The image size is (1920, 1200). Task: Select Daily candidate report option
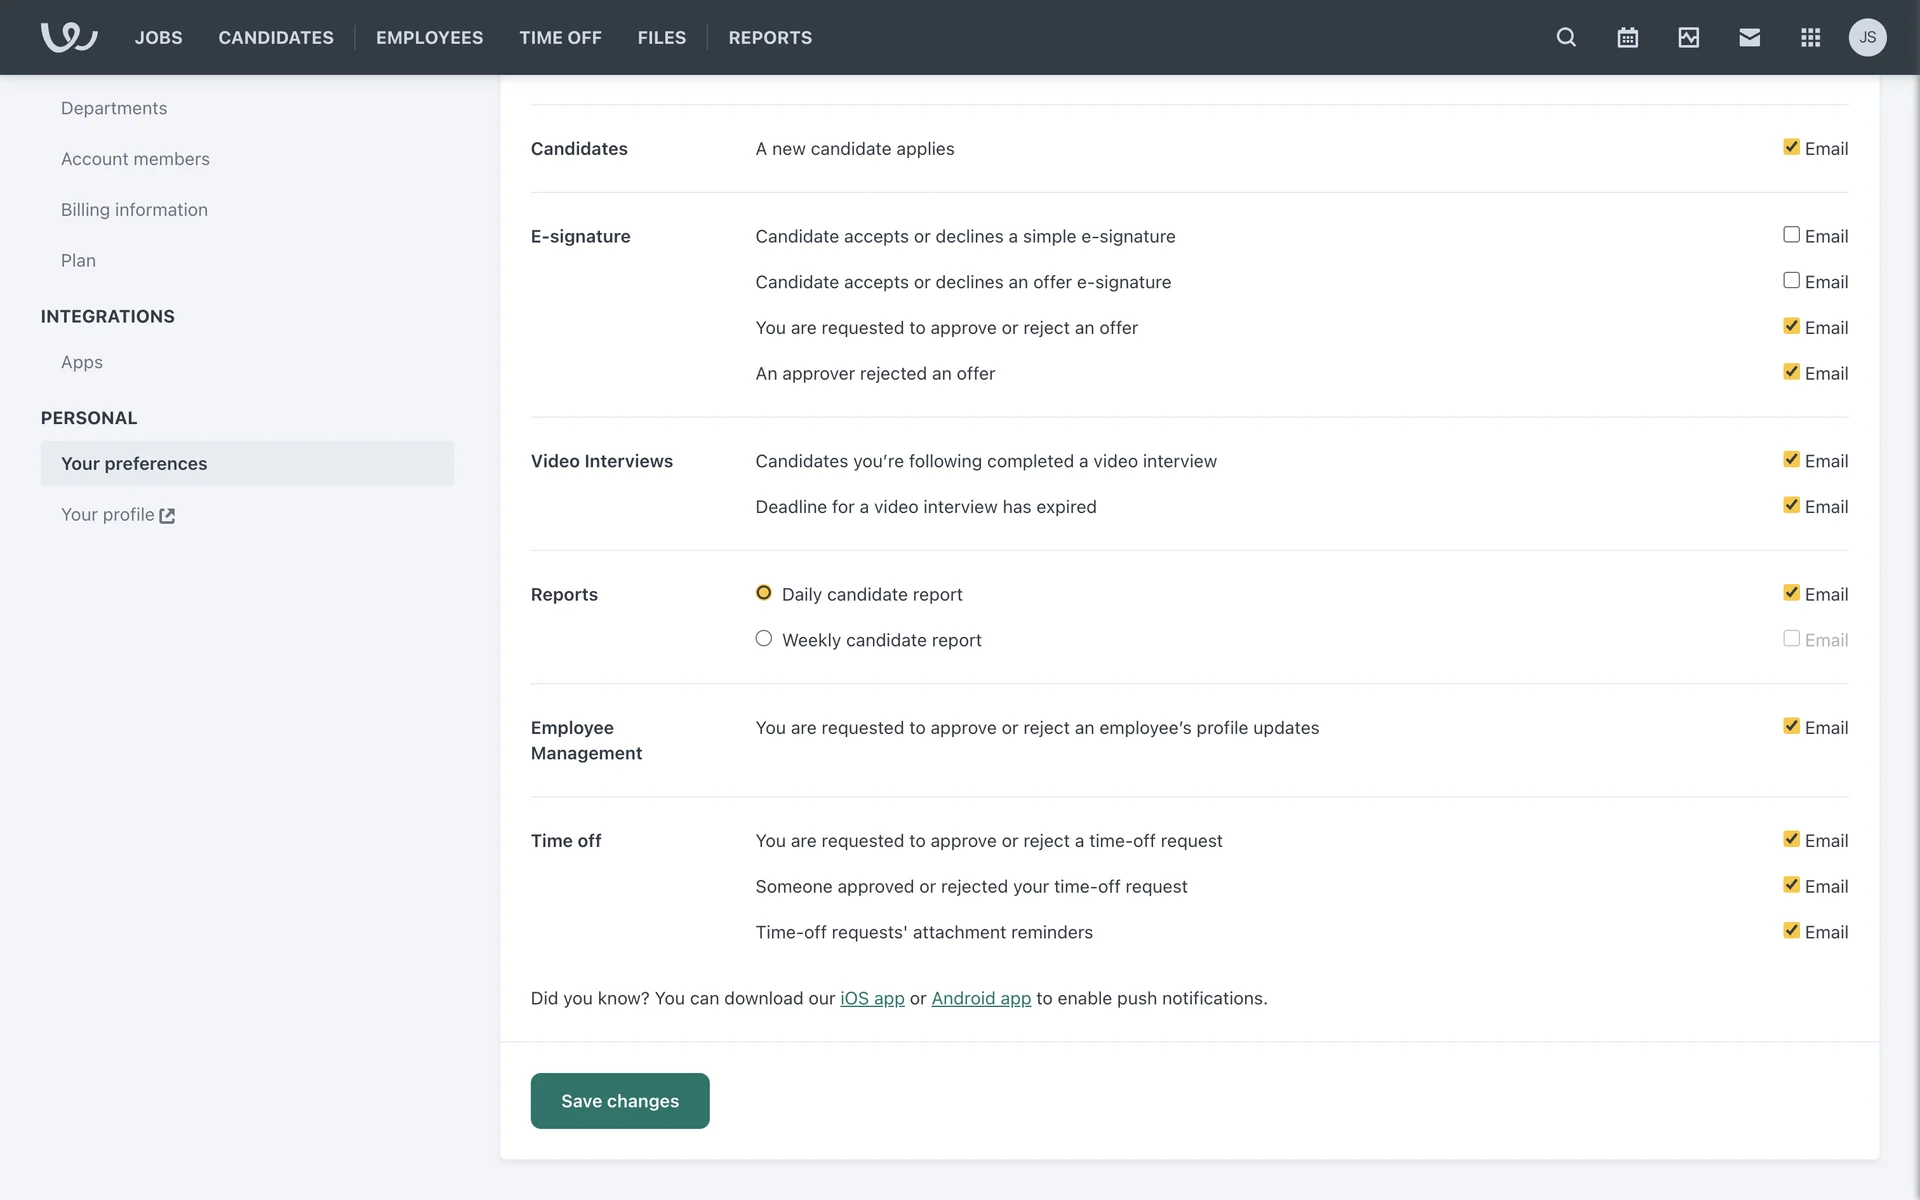click(764, 593)
